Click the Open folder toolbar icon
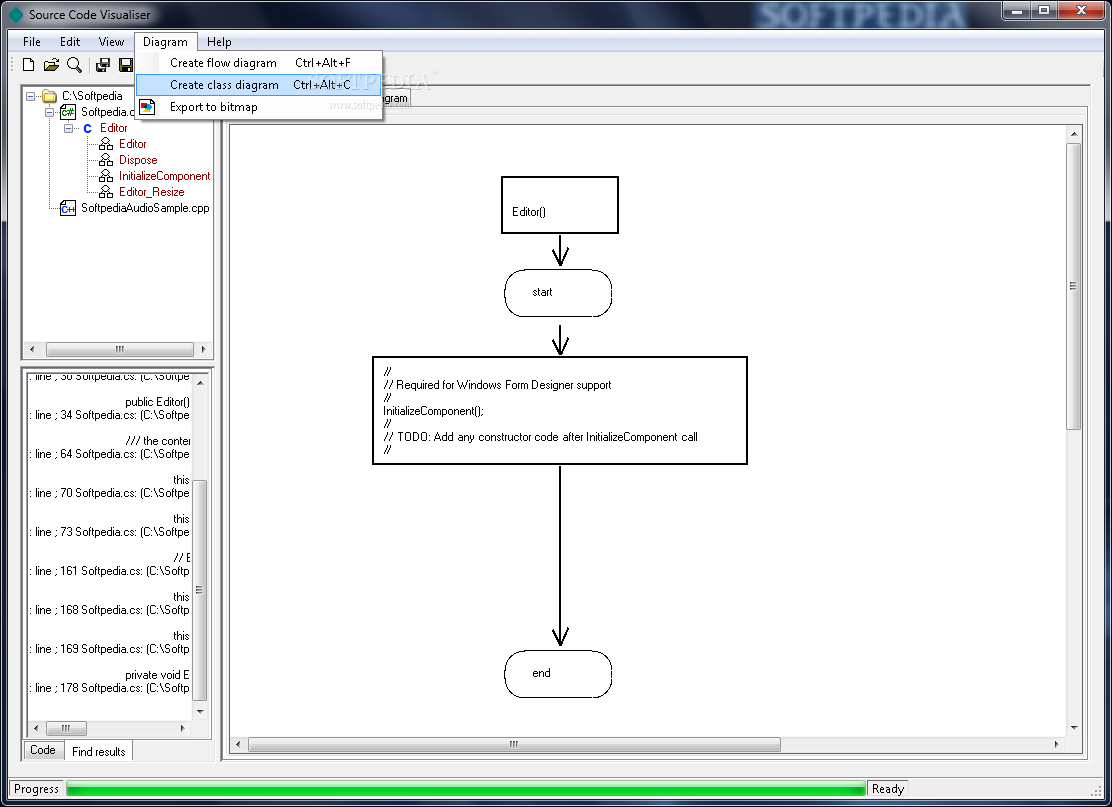1112x807 pixels. [51, 65]
